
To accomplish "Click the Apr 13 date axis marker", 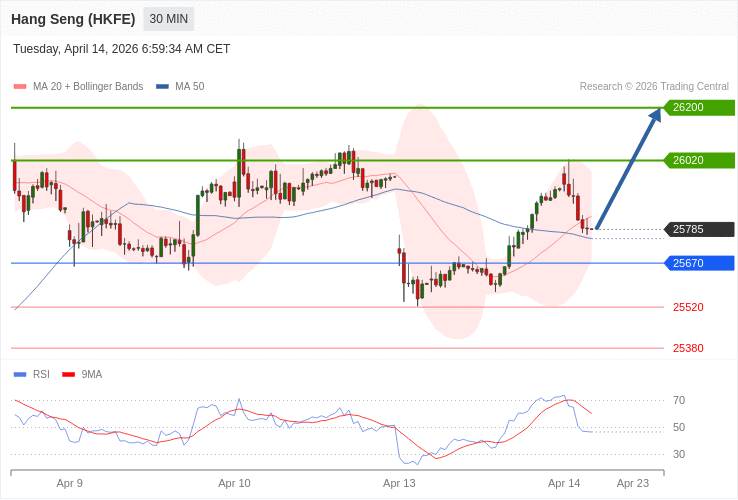I will (399, 483).
